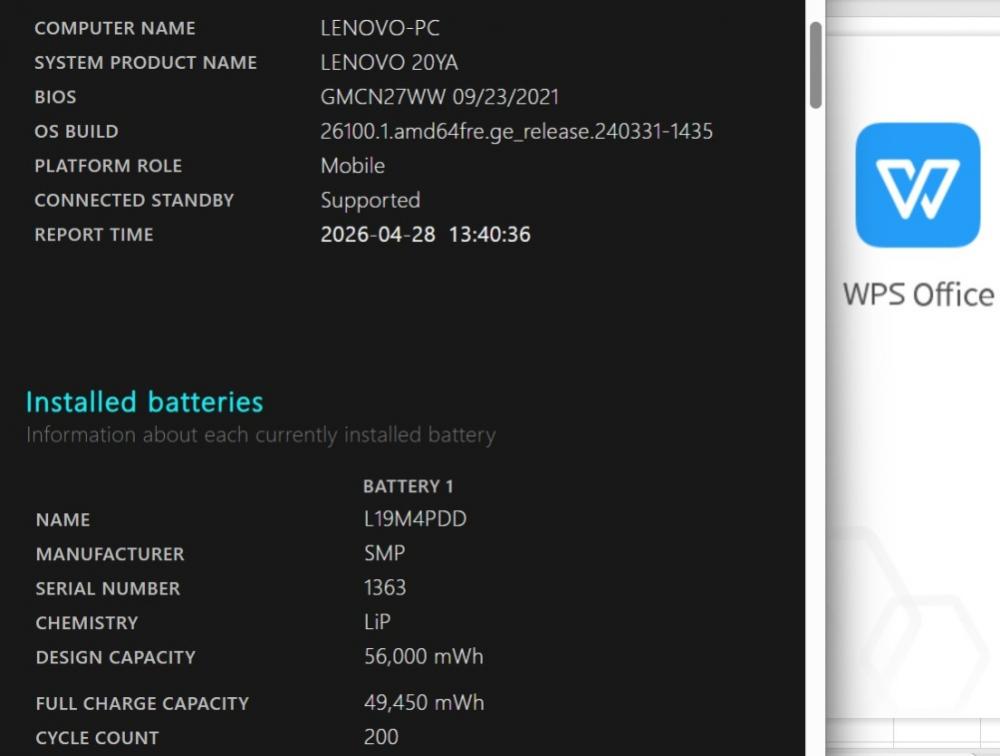Screen dimensions: 1000x756
Task: Click the BATTERY 1 column header
Action: [408, 487]
